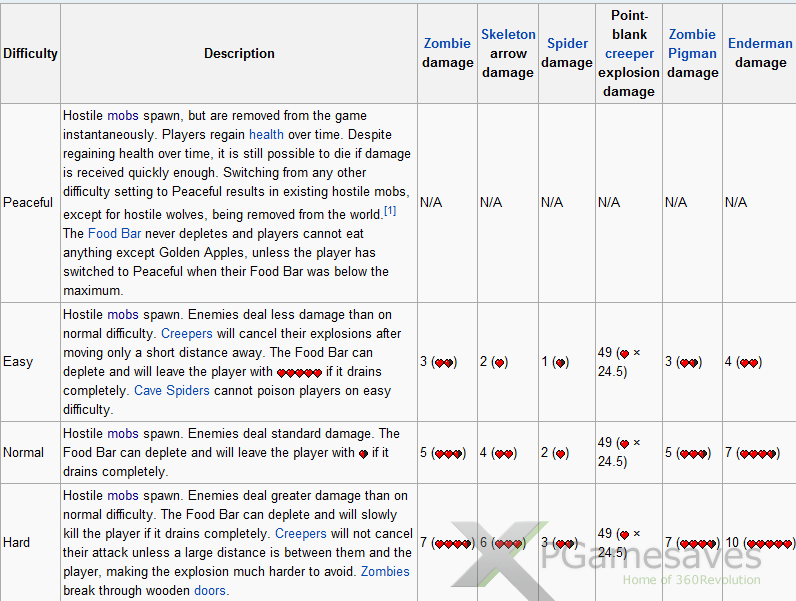Click the heart icon in Normal Spider damage cell
796x601 pixels.
tap(561, 453)
